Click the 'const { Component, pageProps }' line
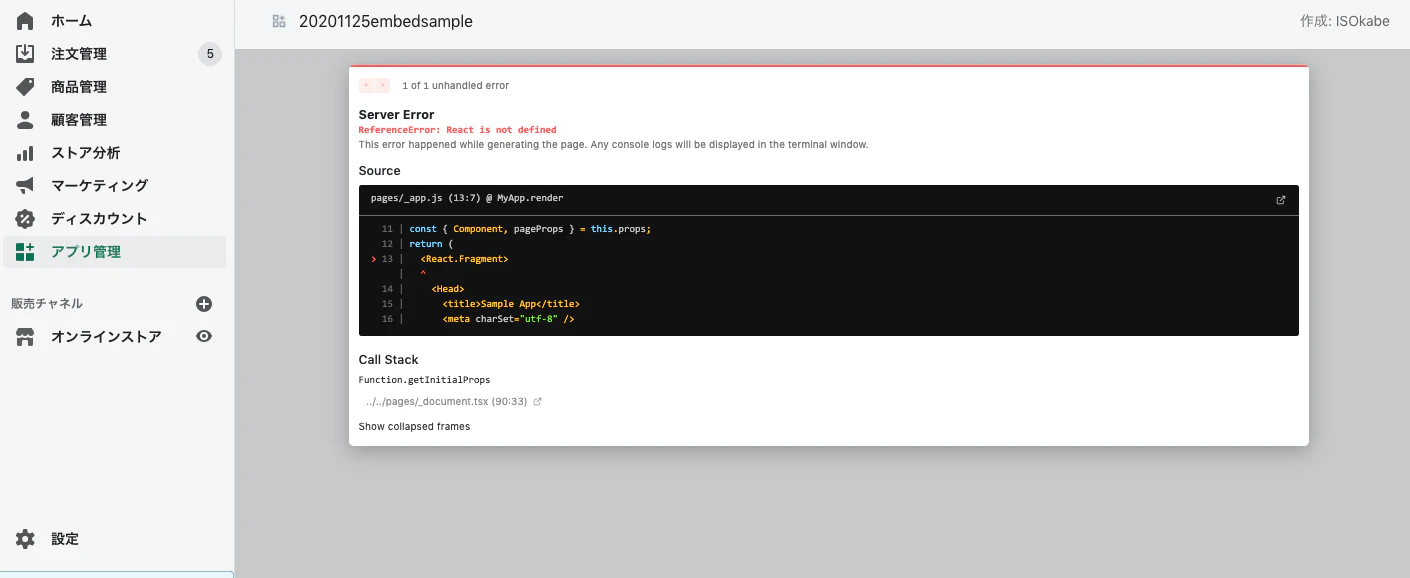The width and height of the screenshot is (1410, 578). click(530, 229)
